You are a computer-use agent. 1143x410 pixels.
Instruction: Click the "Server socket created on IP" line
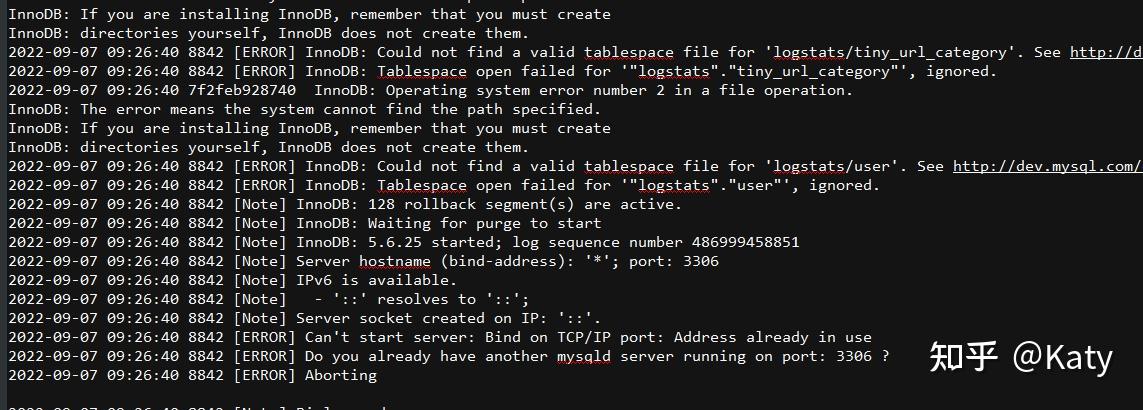point(448,318)
